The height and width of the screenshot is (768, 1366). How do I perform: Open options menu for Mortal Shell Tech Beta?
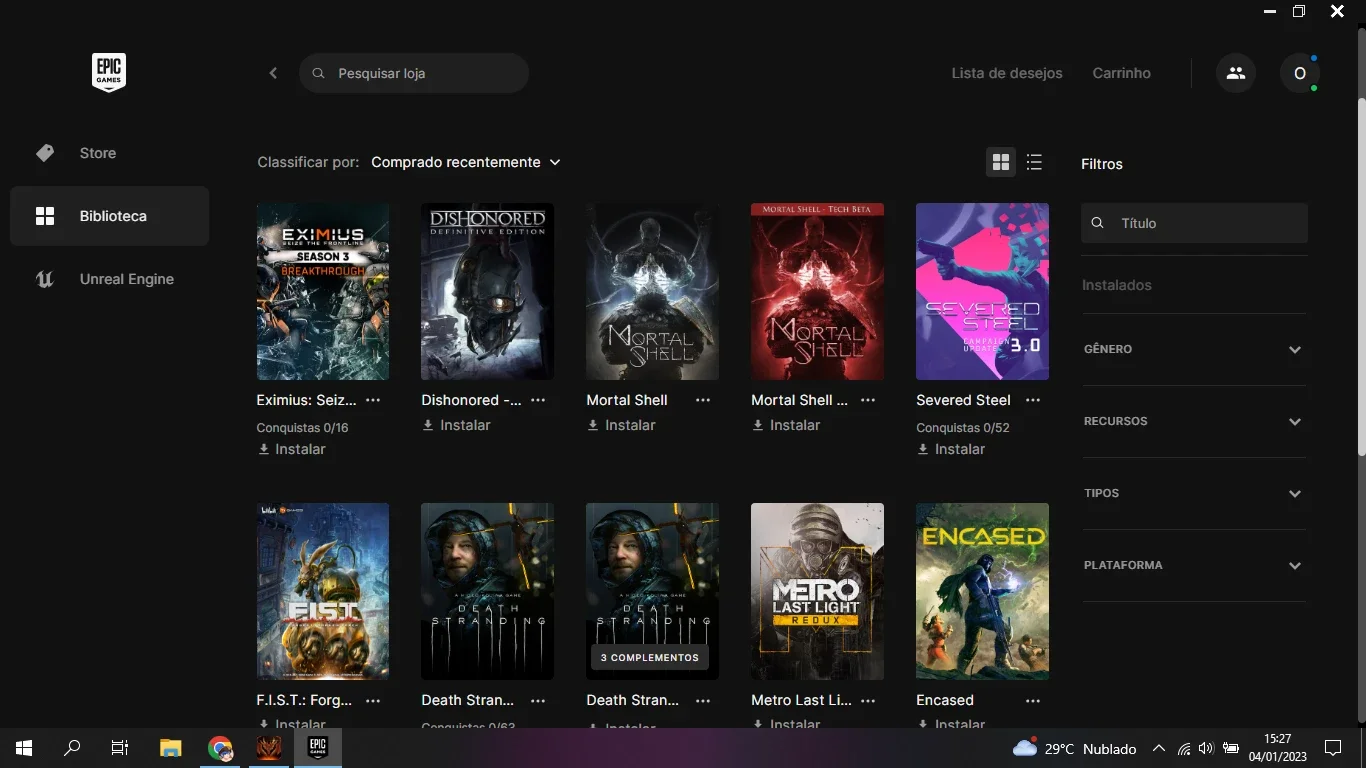click(x=868, y=400)
